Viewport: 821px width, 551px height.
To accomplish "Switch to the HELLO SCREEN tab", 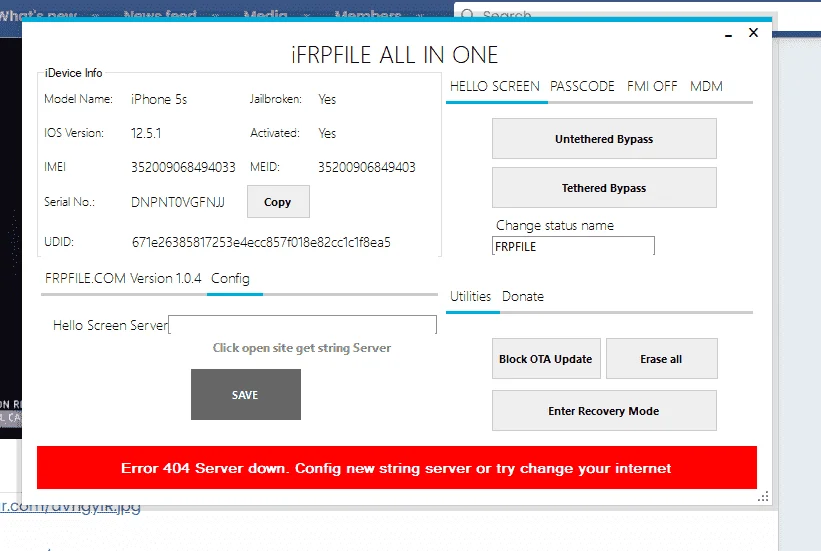I will click(495, 86).
